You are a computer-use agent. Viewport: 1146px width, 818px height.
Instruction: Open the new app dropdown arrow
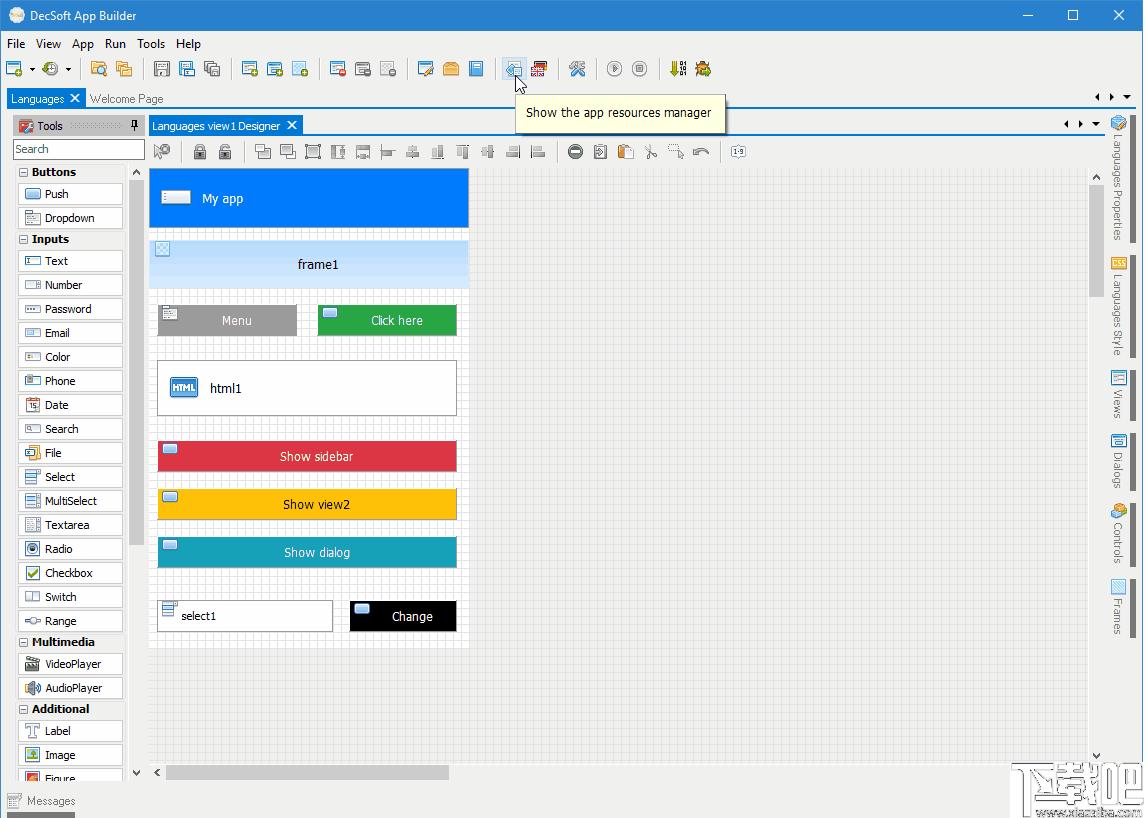click(32, 69)
